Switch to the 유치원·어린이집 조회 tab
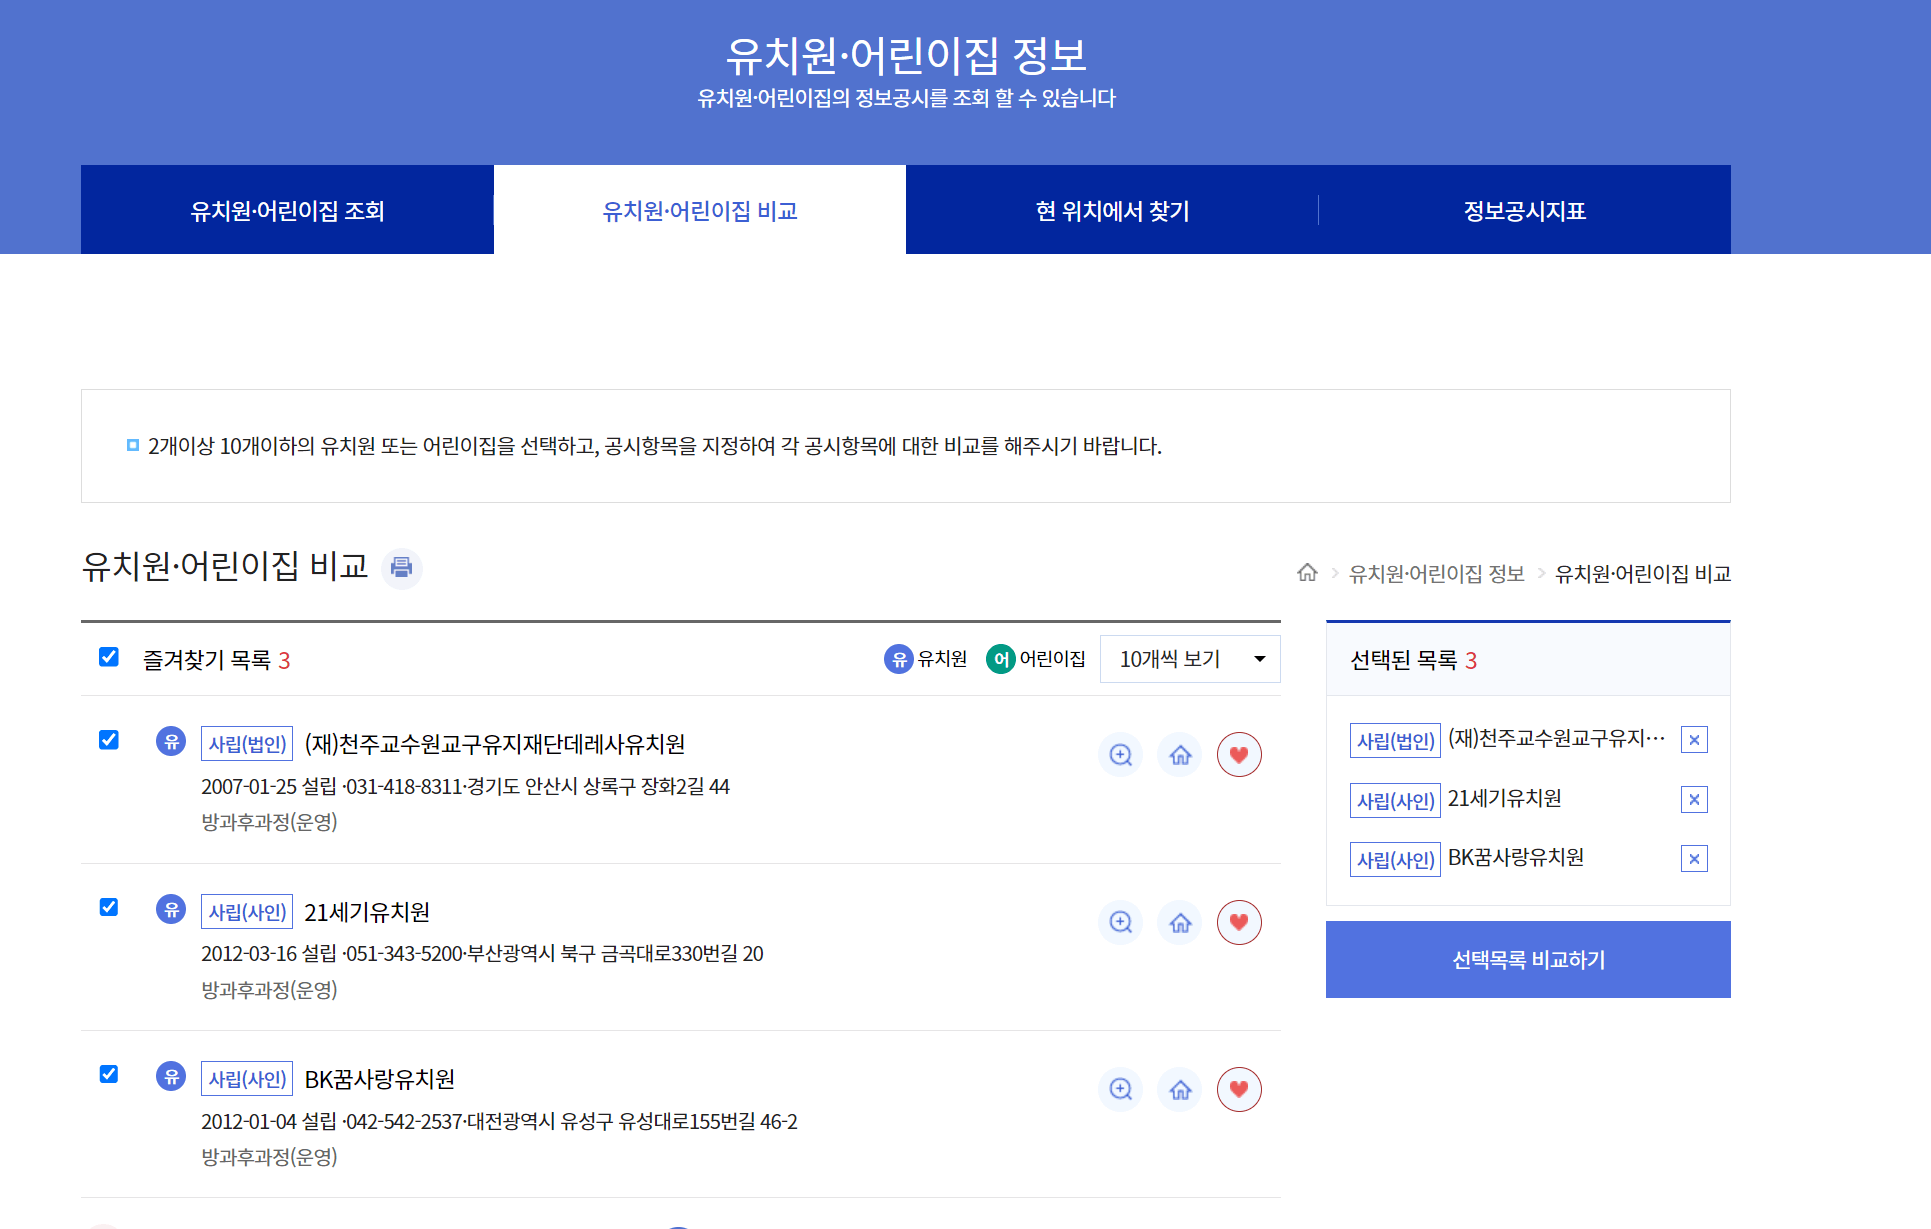Image resolution: width=1931 pixels, height=1229 pixels. click(x=287, y=209)
